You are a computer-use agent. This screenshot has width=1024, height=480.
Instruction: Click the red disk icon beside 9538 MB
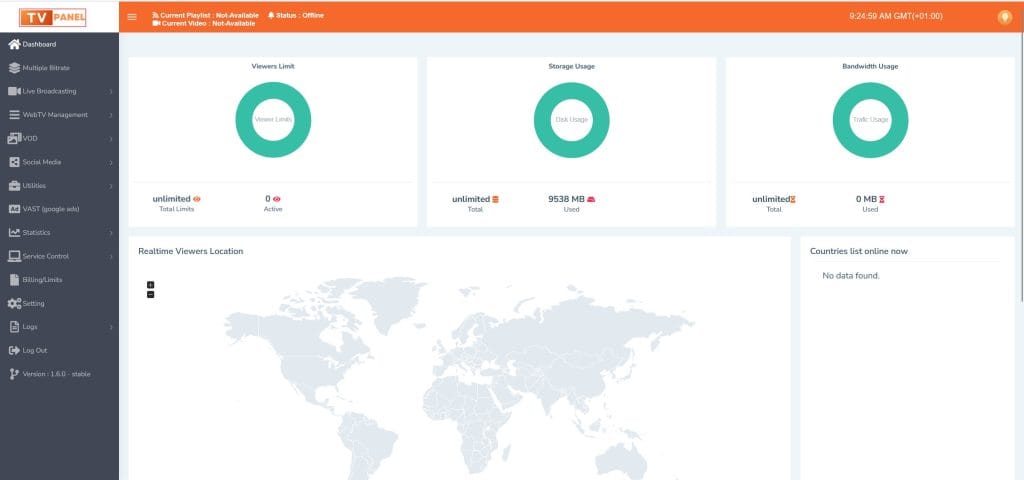[591, 199]
